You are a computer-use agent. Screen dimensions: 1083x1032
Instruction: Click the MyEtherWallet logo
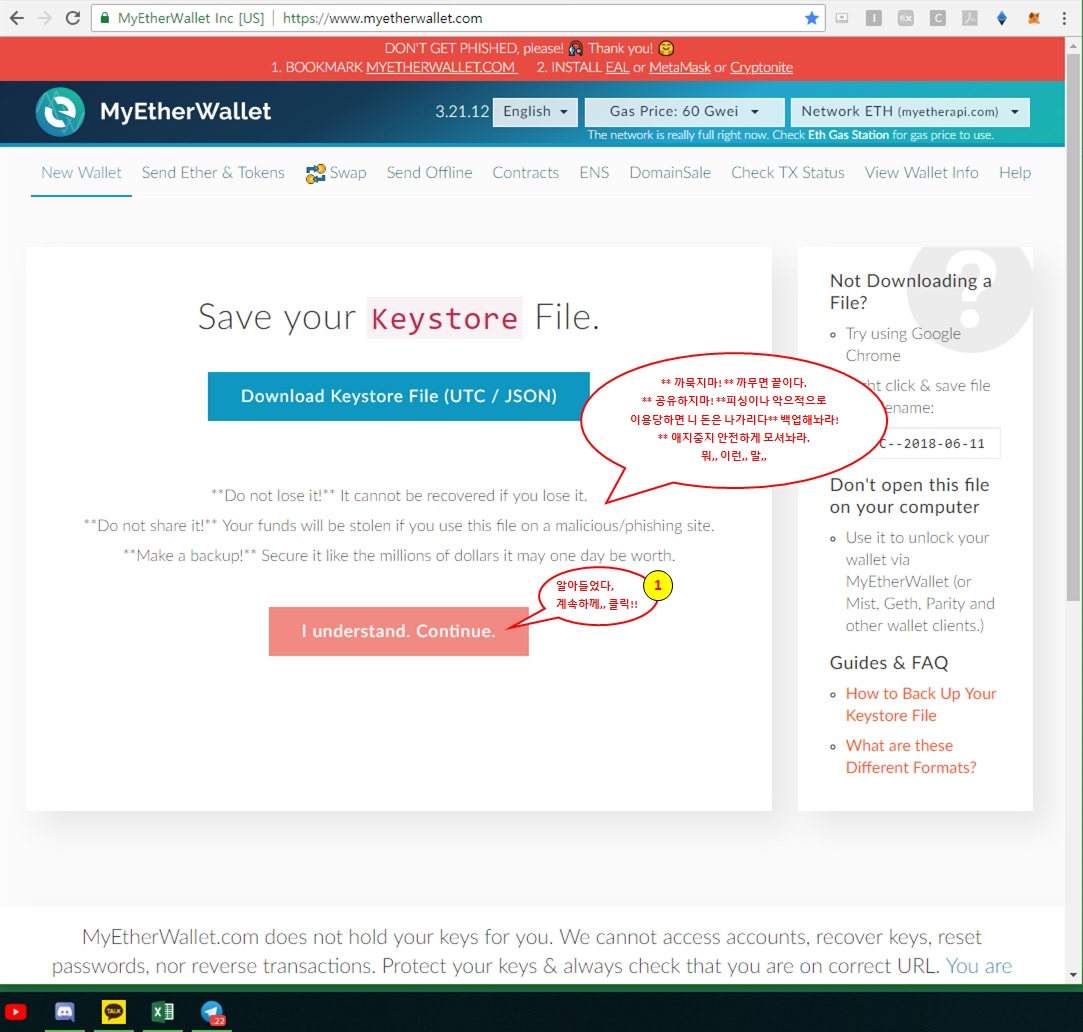click(153, 111)
